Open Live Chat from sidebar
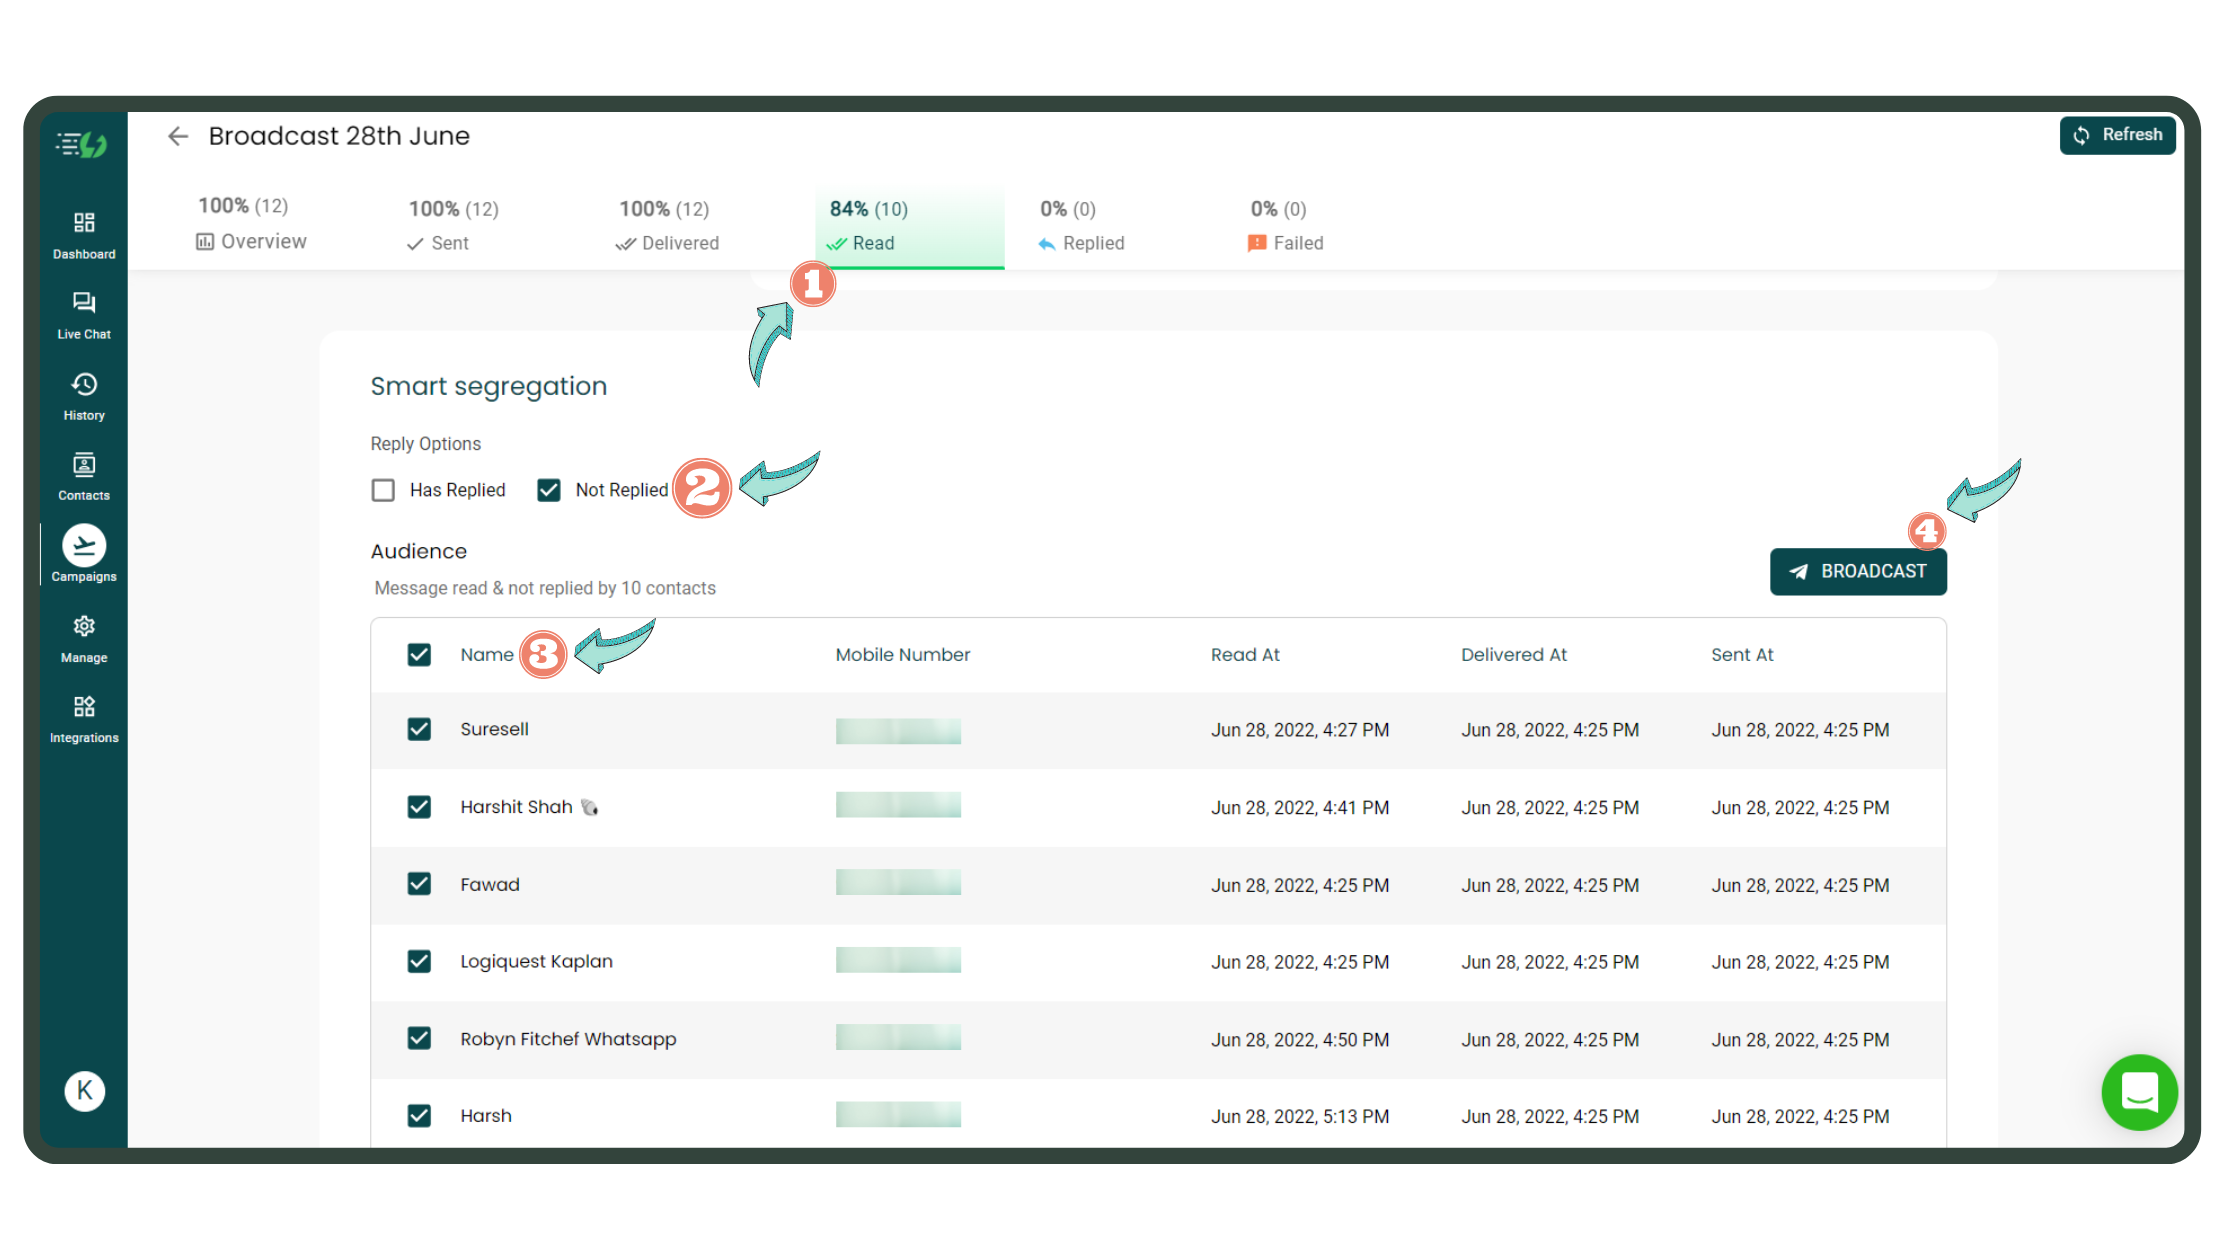Image resolution: width=2240 pixels, height=1260 pixels. click(x=84, y=314)
